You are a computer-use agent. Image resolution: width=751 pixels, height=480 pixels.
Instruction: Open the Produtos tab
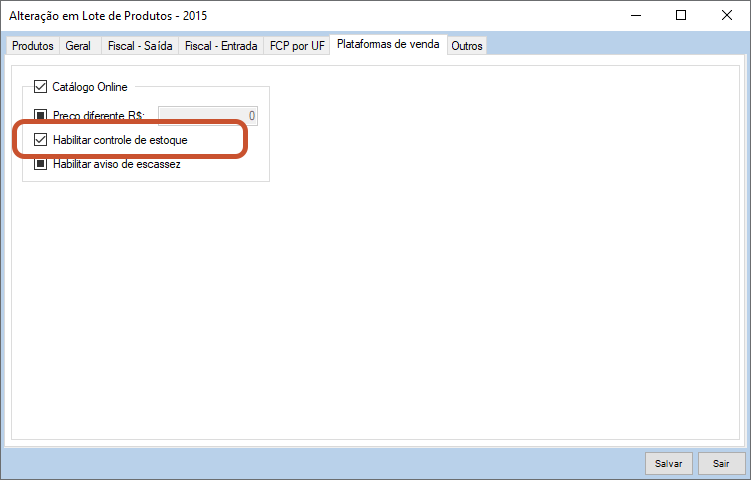(x=33, y=46)
